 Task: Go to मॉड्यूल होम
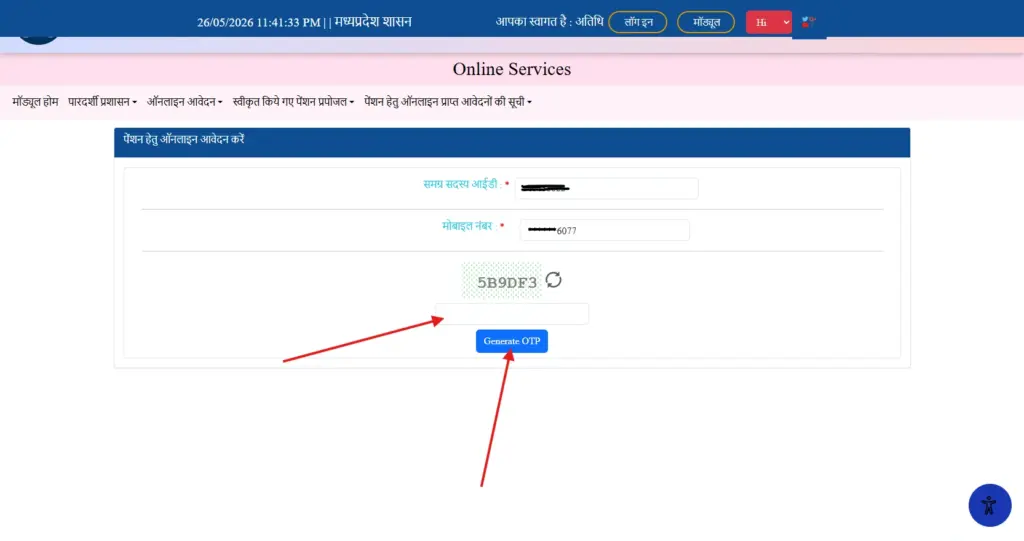(35, 102)
